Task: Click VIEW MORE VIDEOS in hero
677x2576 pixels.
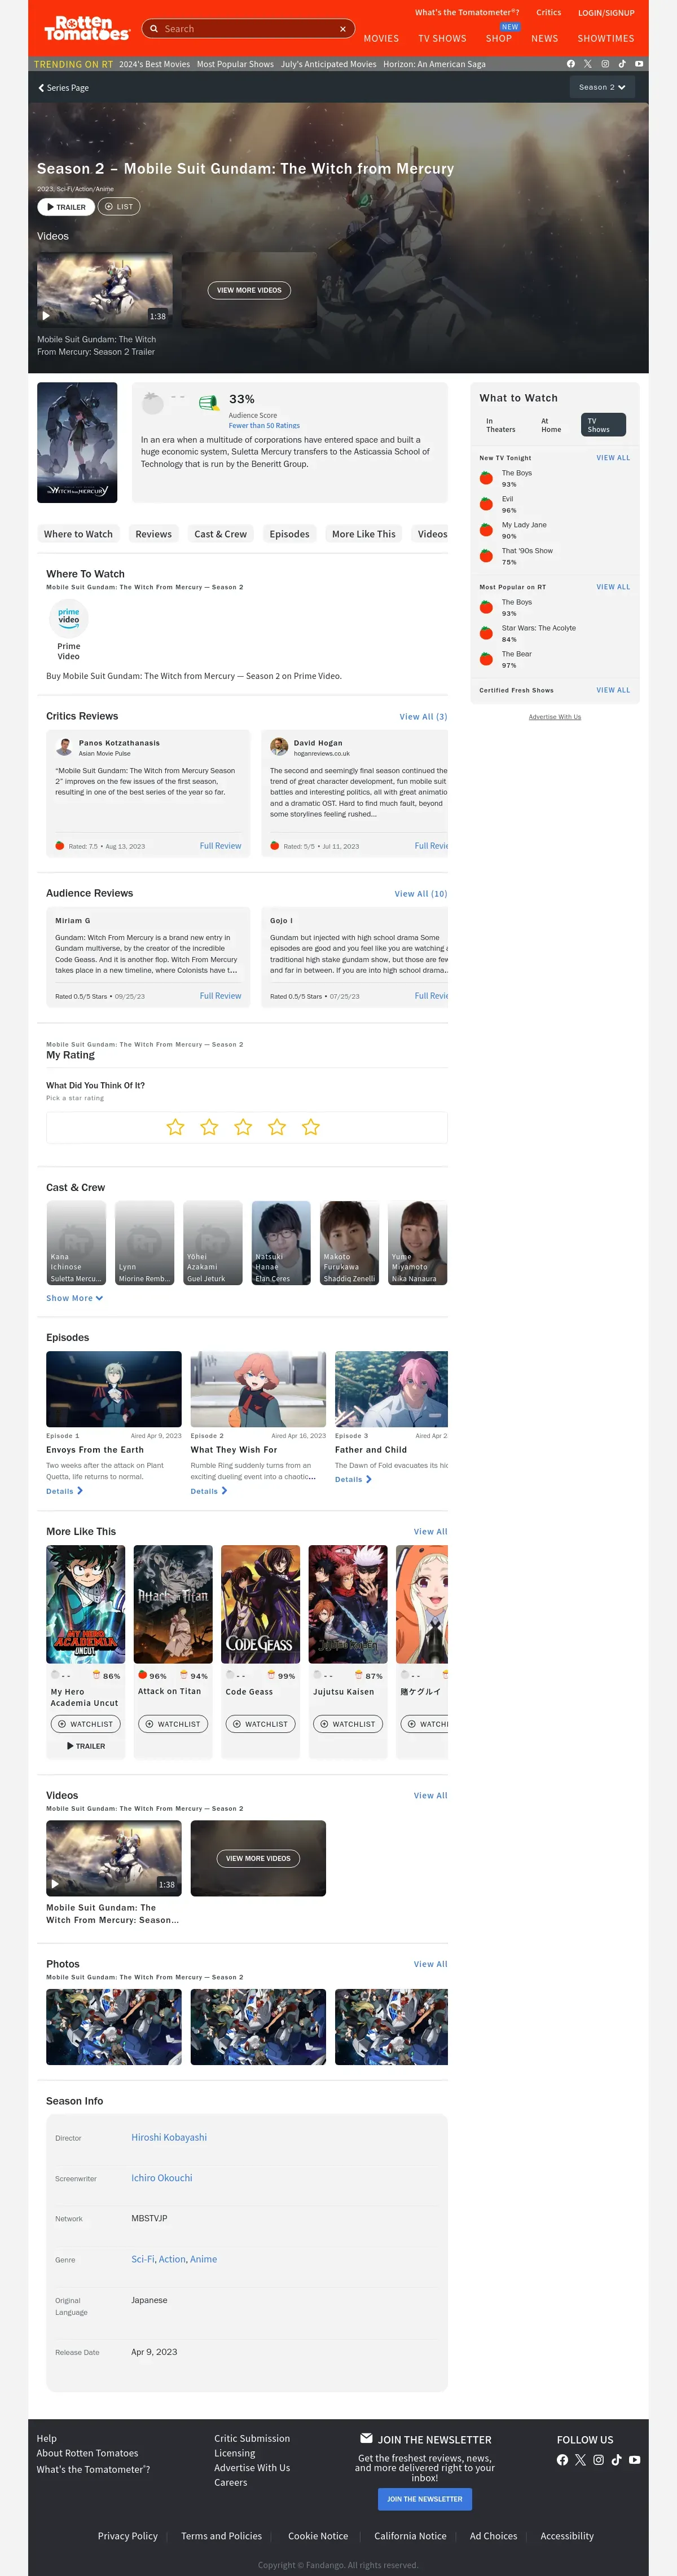Action: (x=249, y=290)
